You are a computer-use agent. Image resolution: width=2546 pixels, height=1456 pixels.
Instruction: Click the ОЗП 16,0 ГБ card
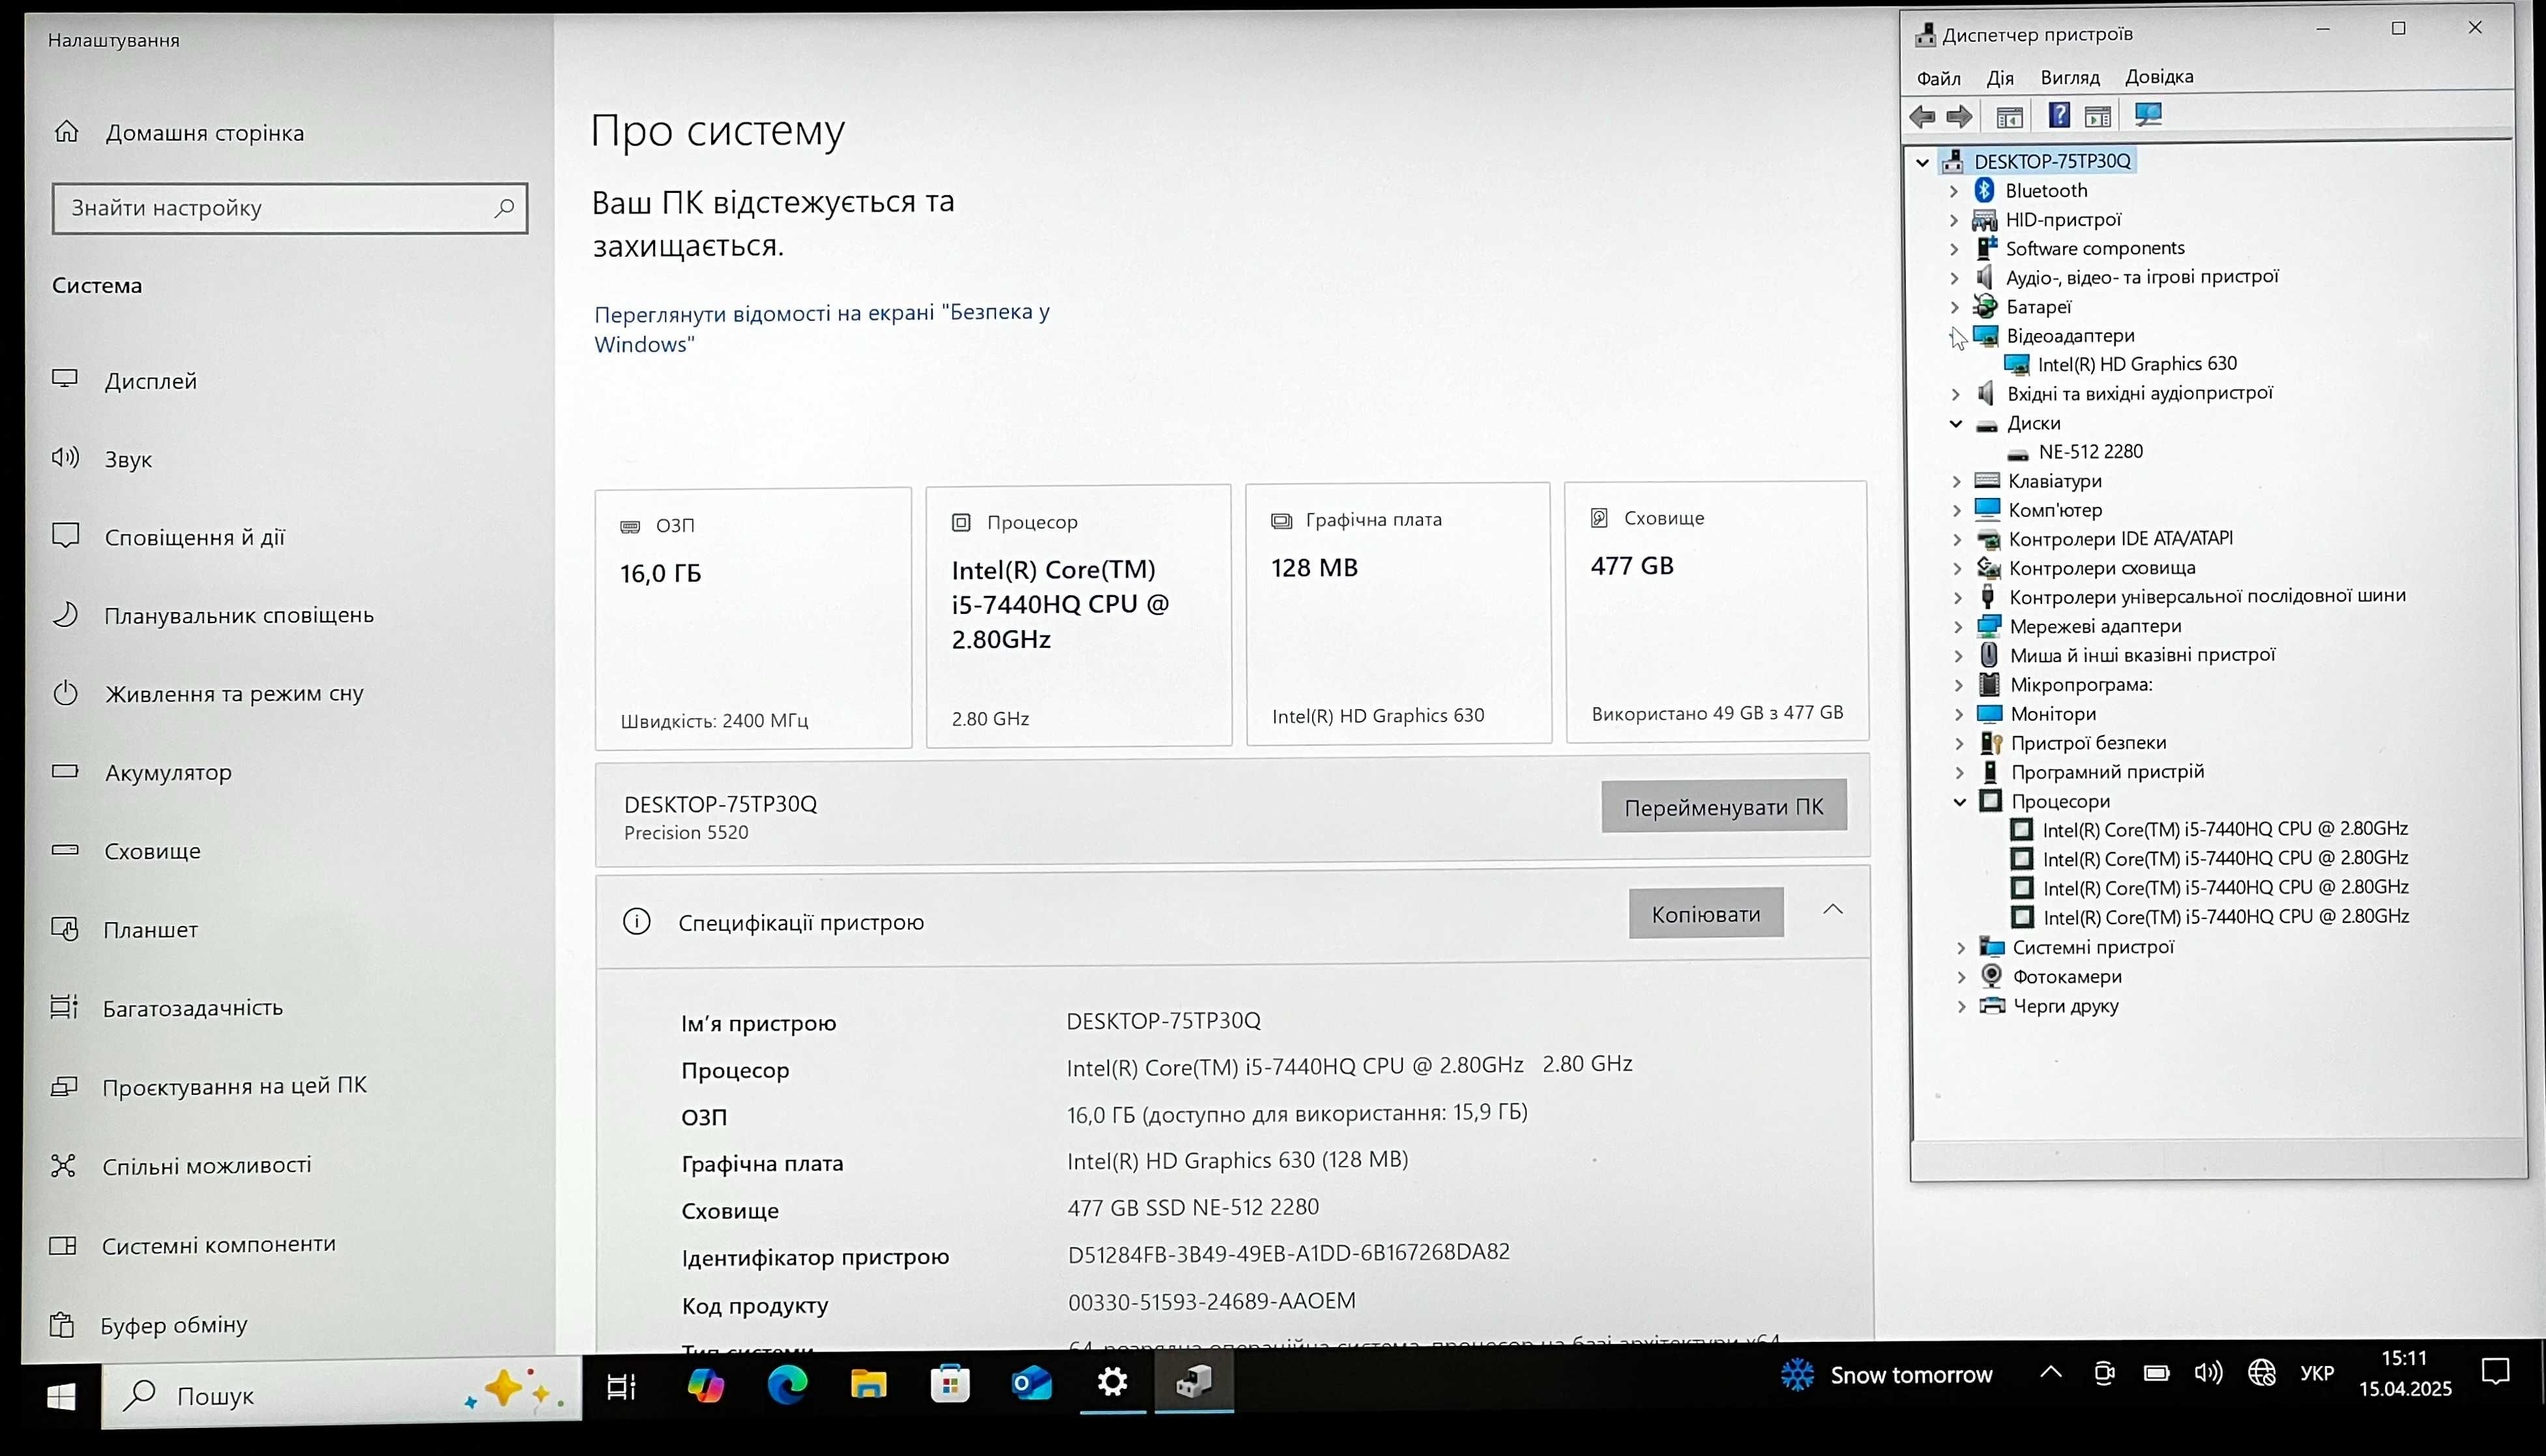pyautogui.click(x=753, y=618)
